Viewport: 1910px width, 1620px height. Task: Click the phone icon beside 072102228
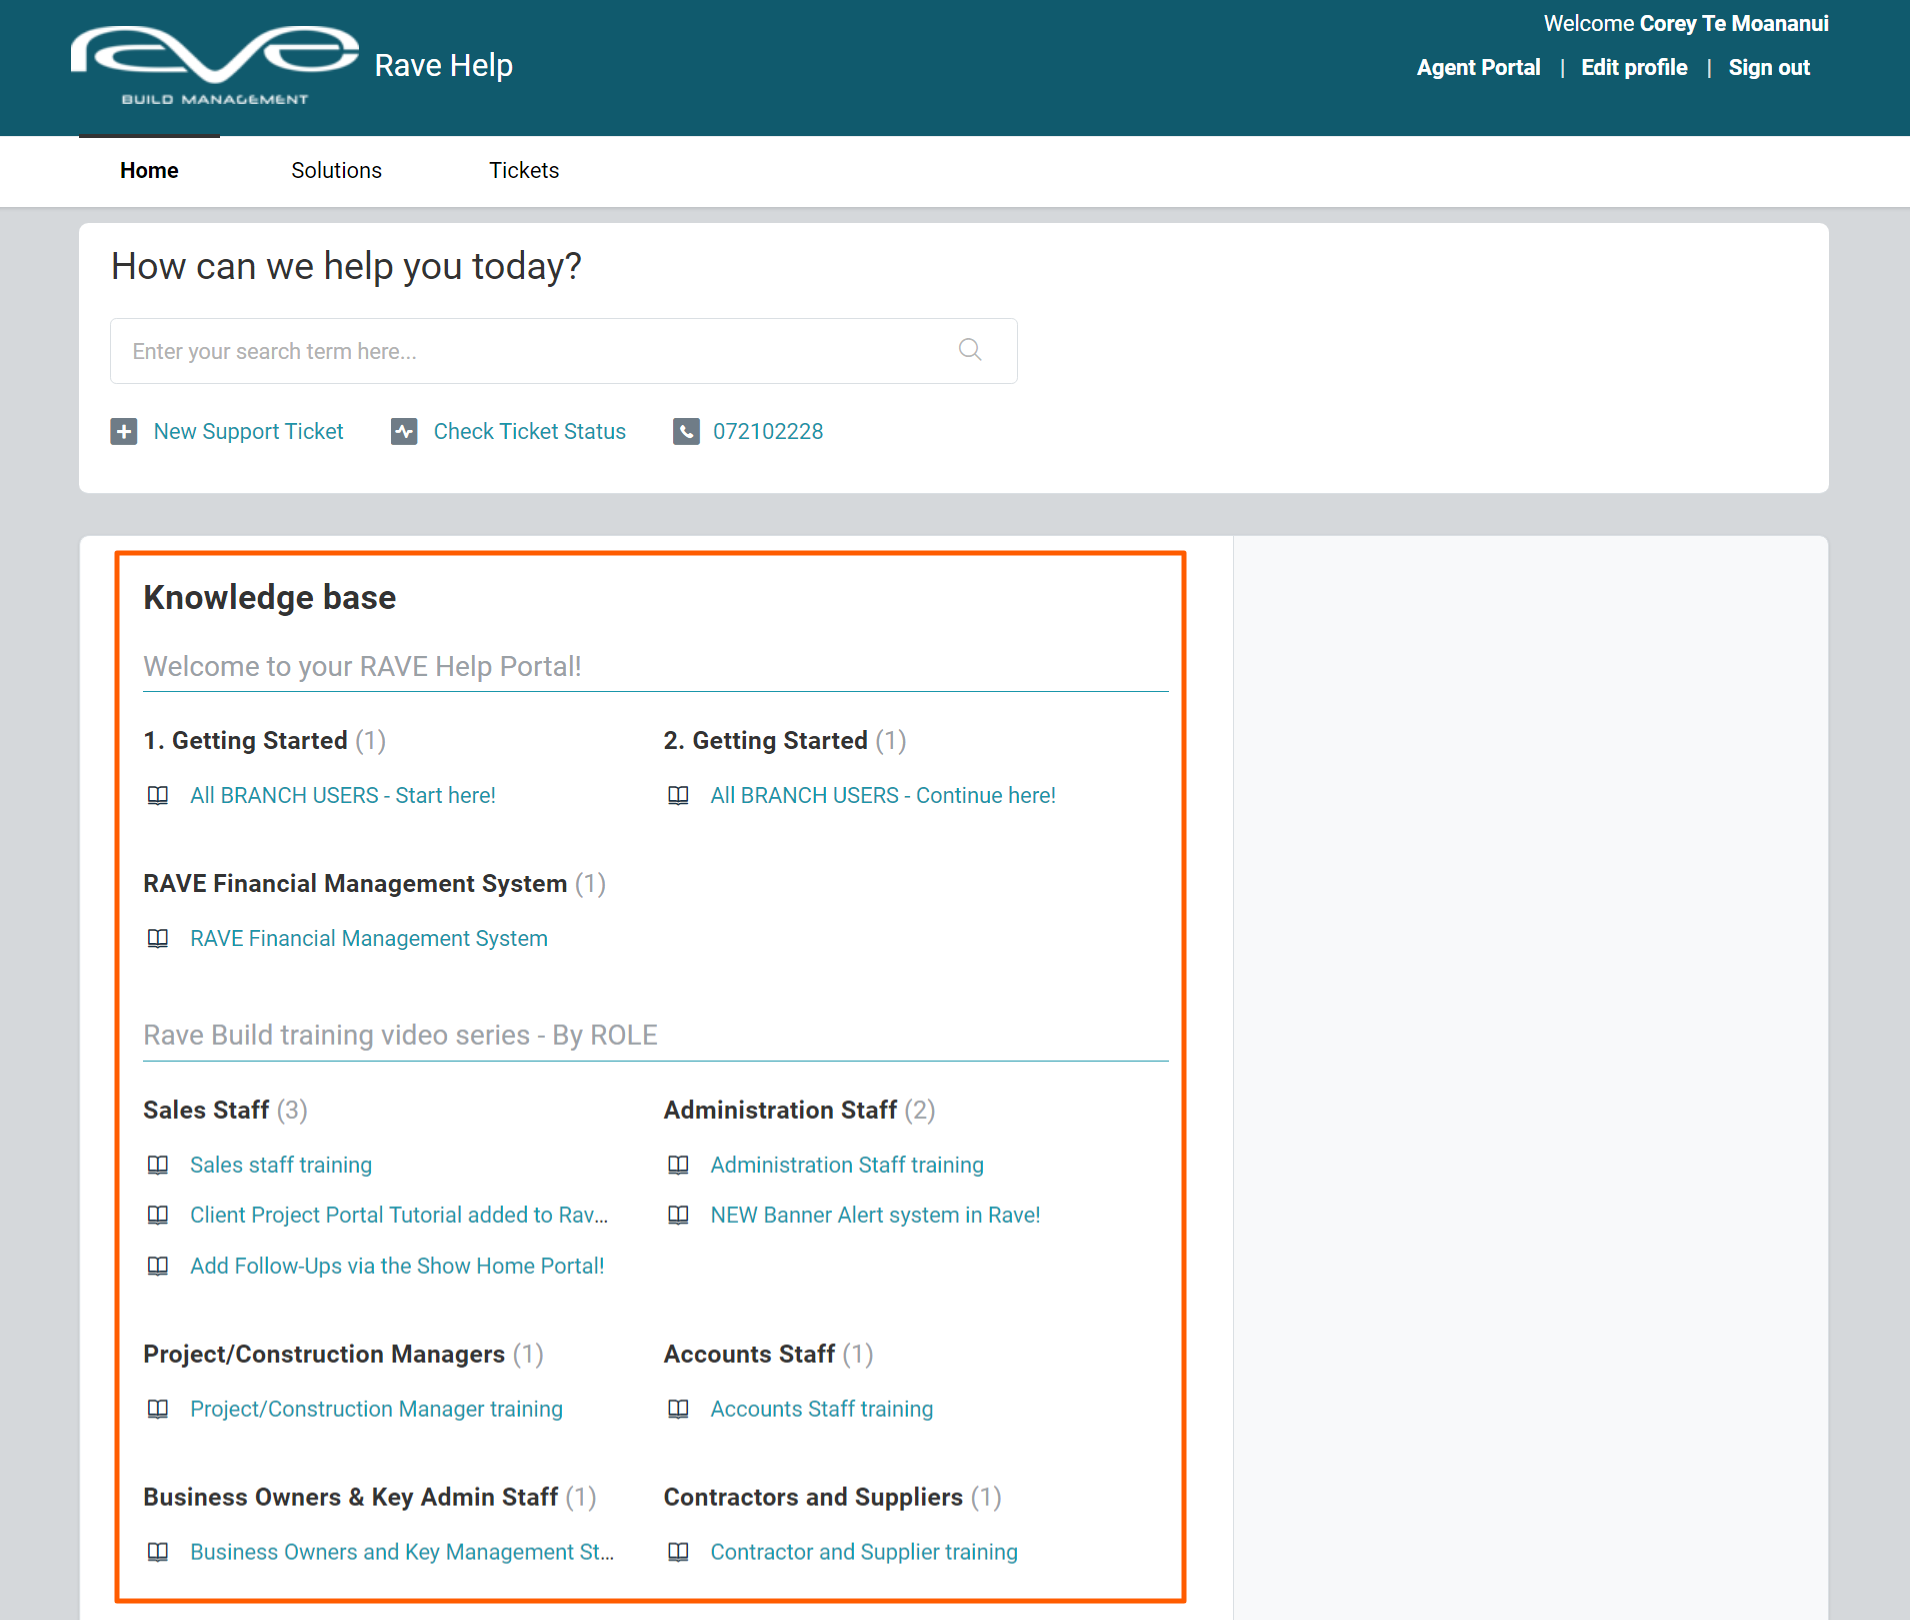[x=686, y=432]
